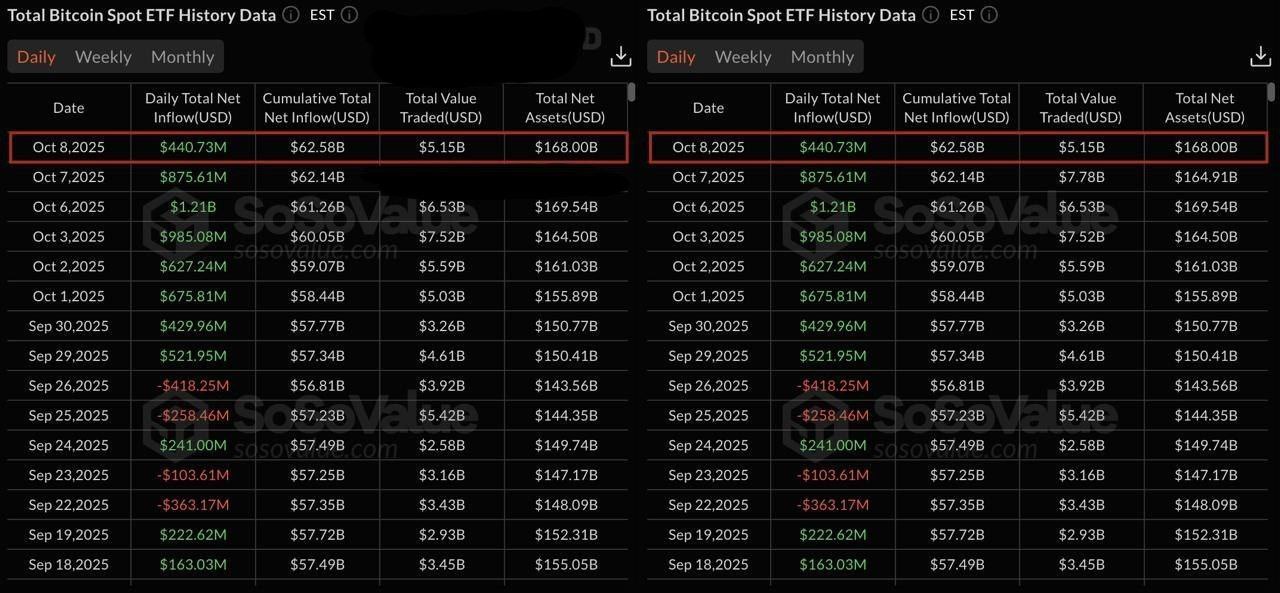Click info icon next to right EST label

989,15
